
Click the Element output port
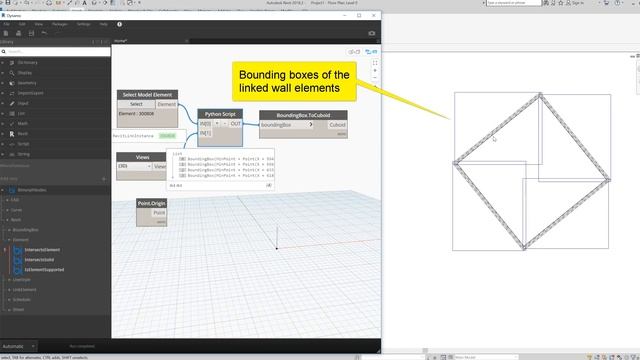tap(167, 104)
